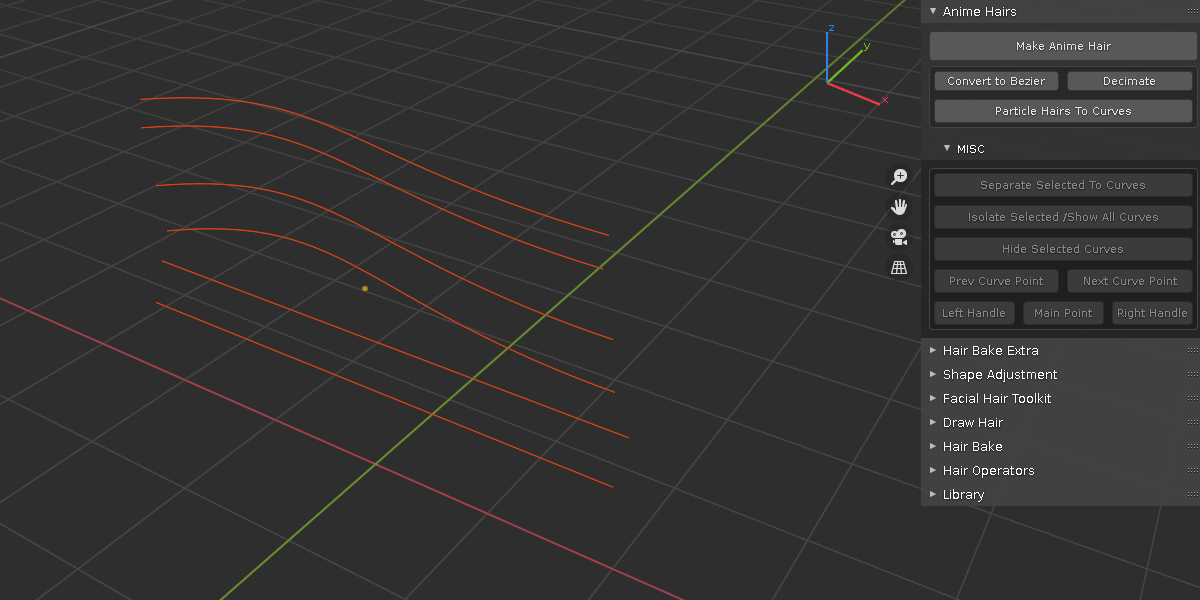This screenshot has width=1200, height=600.
Task: Select the orange origin point of curves
Action: click(365, 288)
